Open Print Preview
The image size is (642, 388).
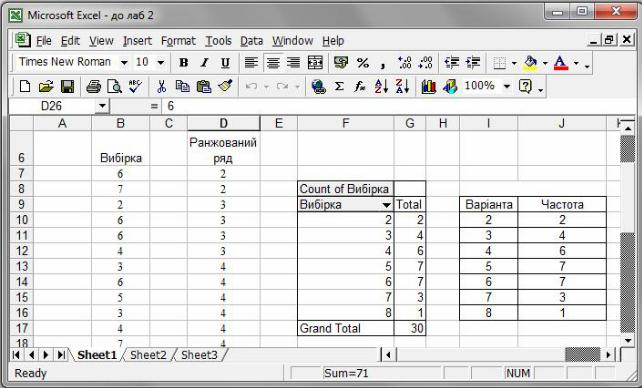coord(114,86)
